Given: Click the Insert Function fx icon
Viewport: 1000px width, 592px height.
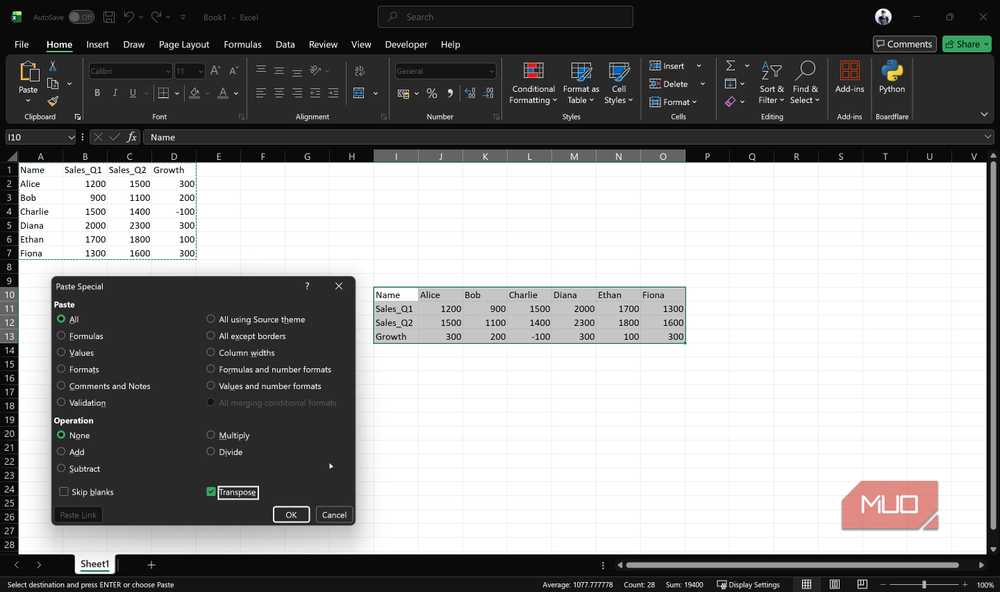Looking at the screenshot, I should (131, 137).
